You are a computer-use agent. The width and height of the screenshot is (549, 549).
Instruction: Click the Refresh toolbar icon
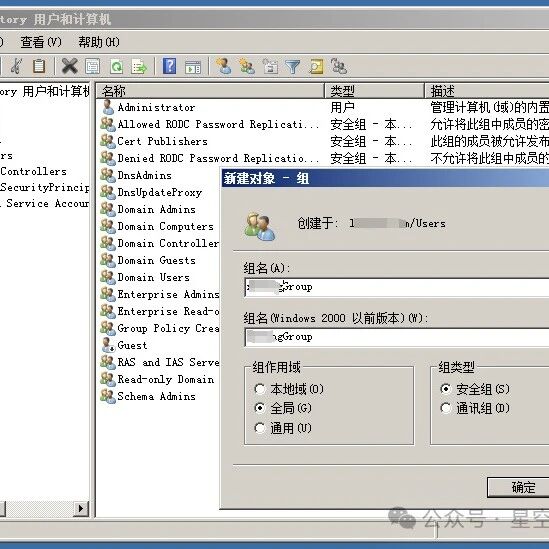point(116,66)
